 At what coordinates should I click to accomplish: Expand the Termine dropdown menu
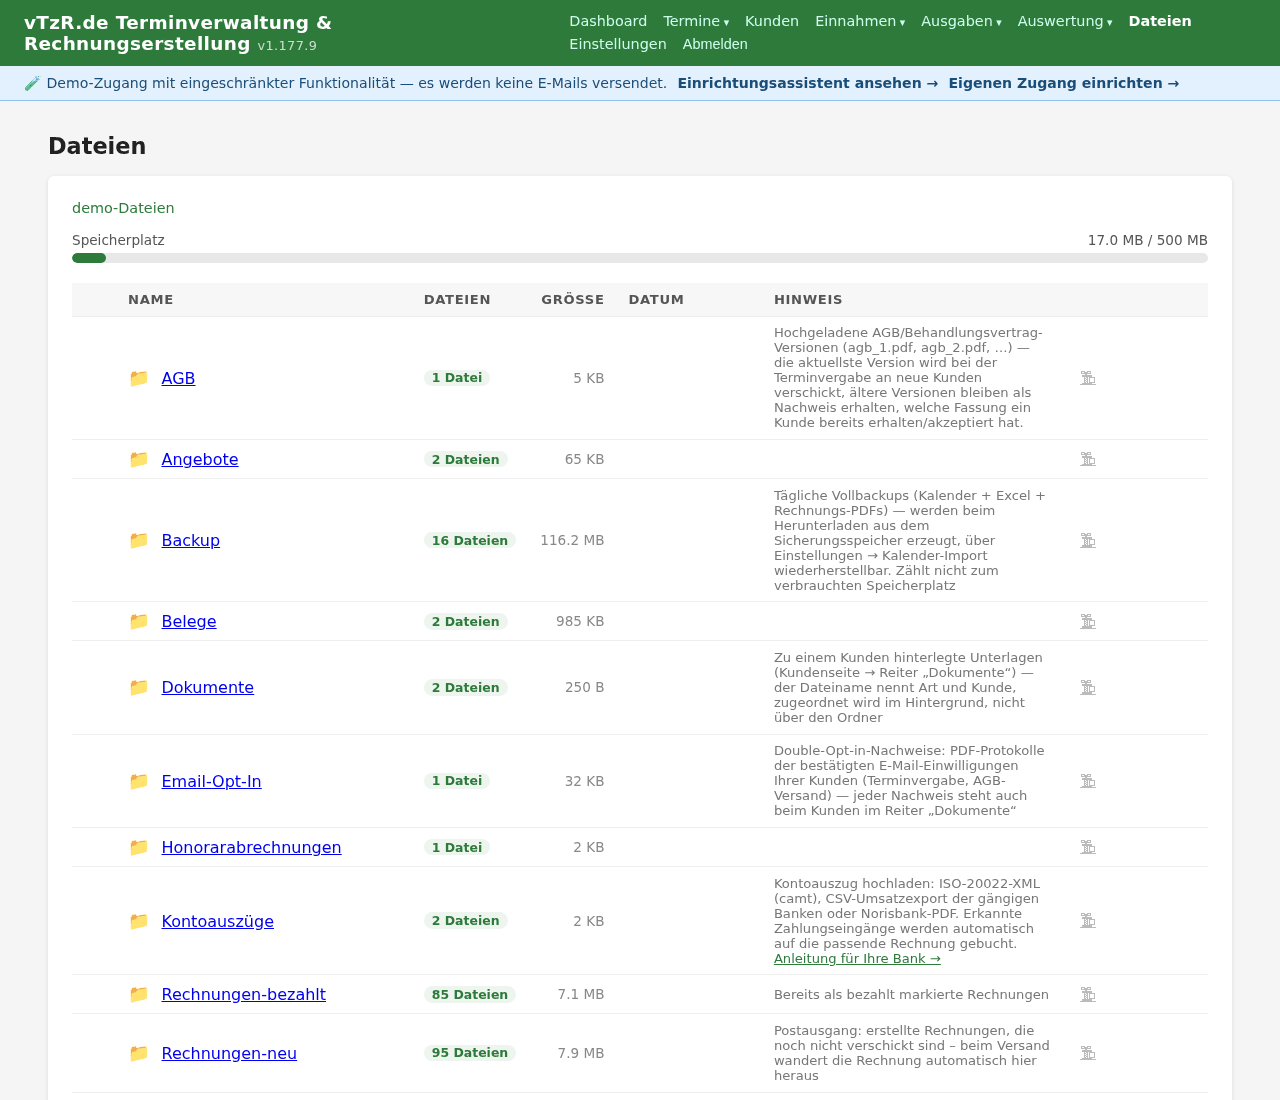pos(696,21)
